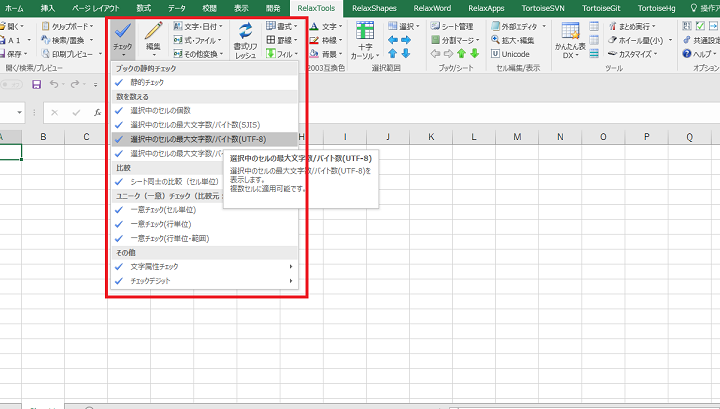
Task: Switch to the TortoiseGit tab
Action: point(601,8)
